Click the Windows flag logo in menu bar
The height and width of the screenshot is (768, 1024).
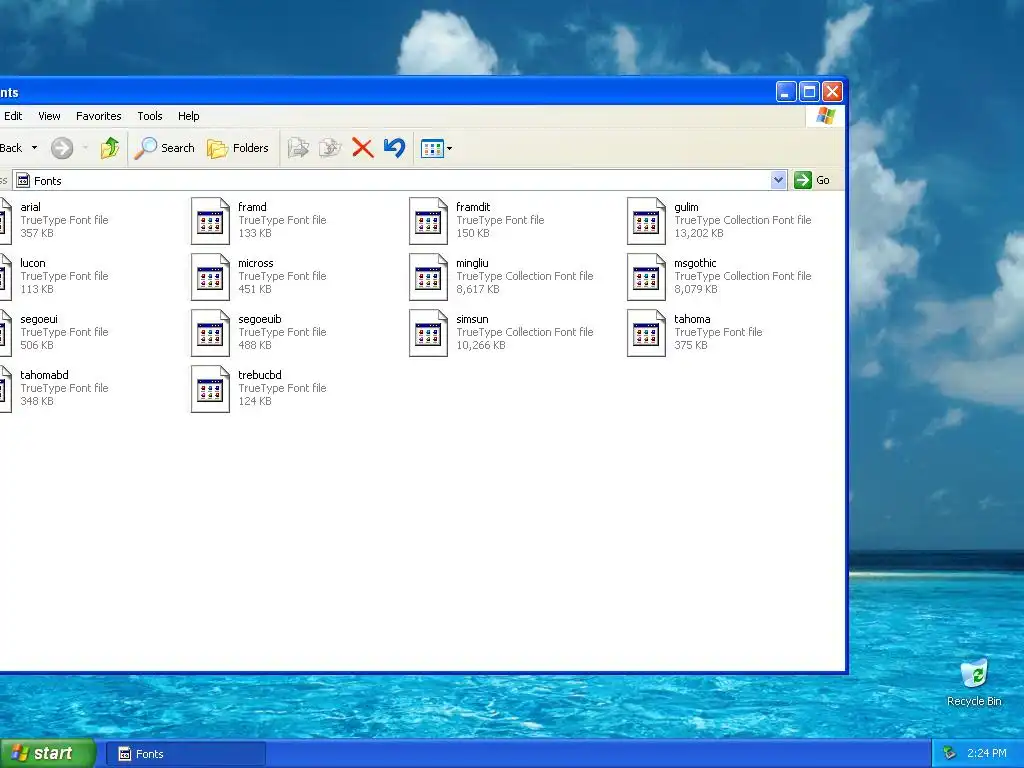click(x=825, y=116)
